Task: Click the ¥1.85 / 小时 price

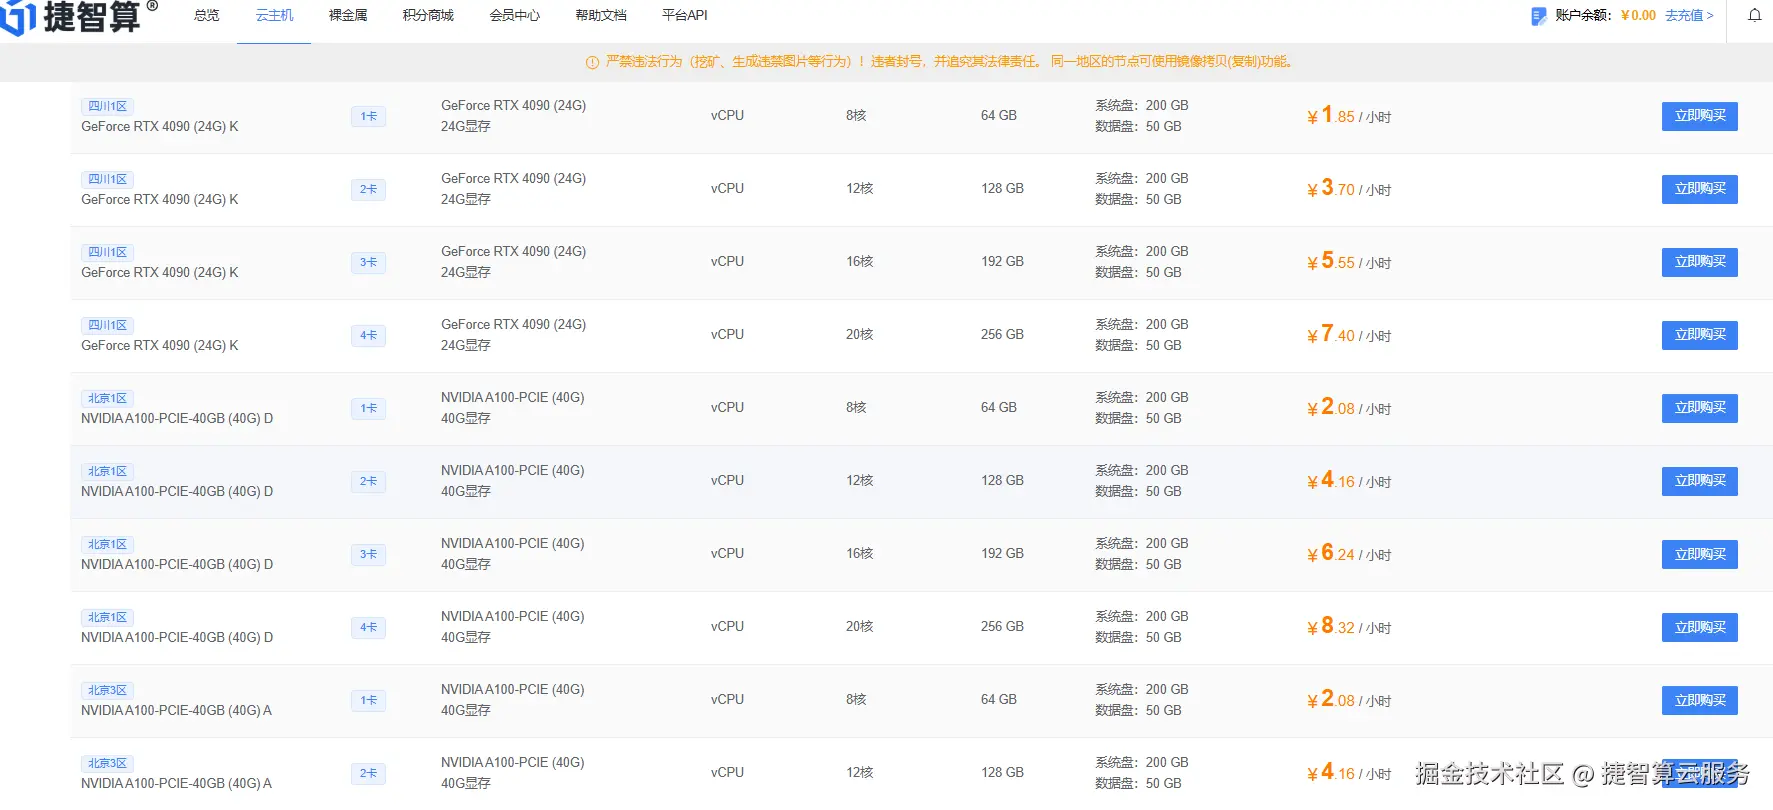Action: pos(1349,116)
